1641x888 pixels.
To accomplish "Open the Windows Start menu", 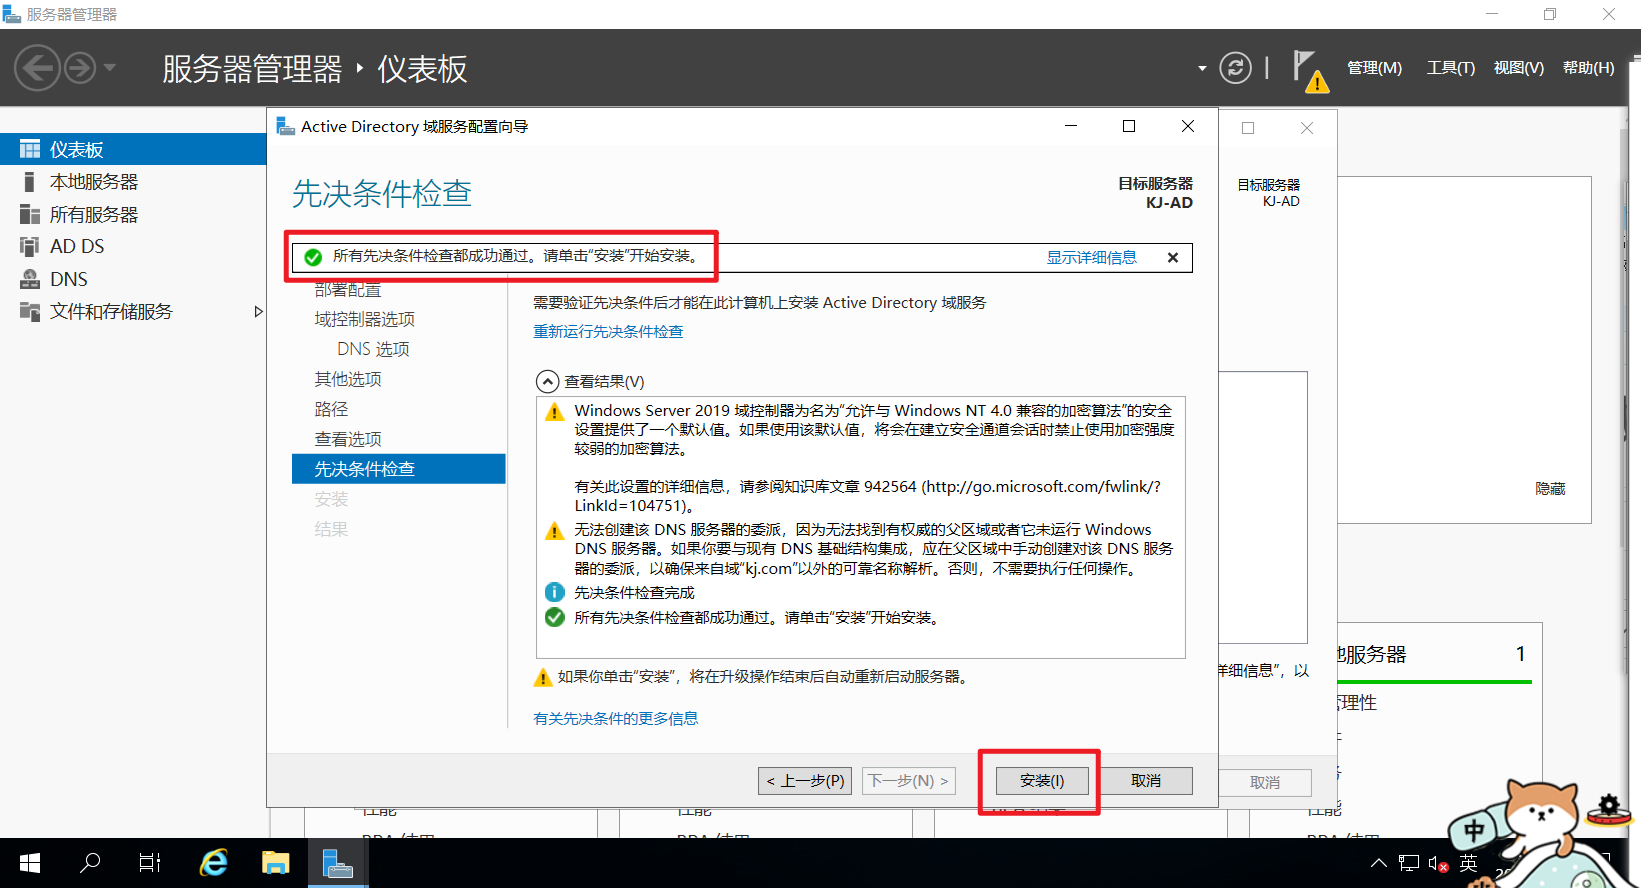I will coord(30,862).
